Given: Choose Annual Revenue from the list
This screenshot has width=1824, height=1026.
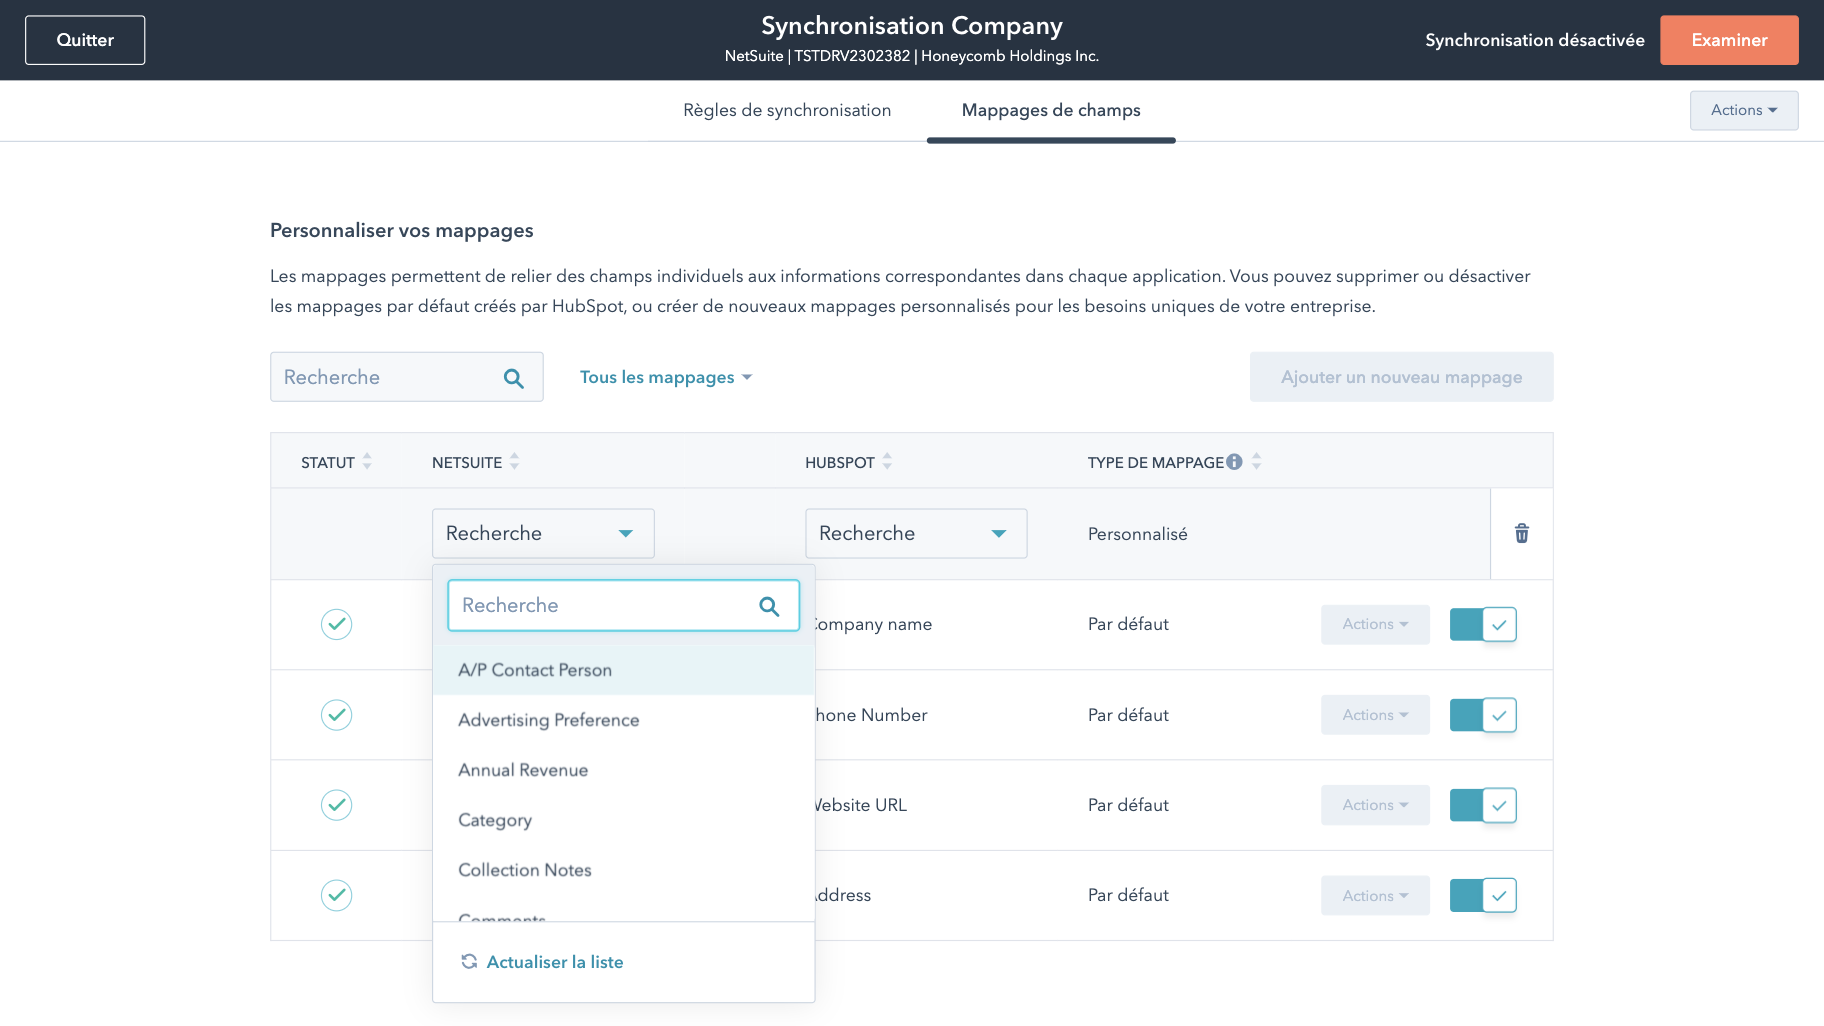Looking at the screenshot, I should click(624, 770).
